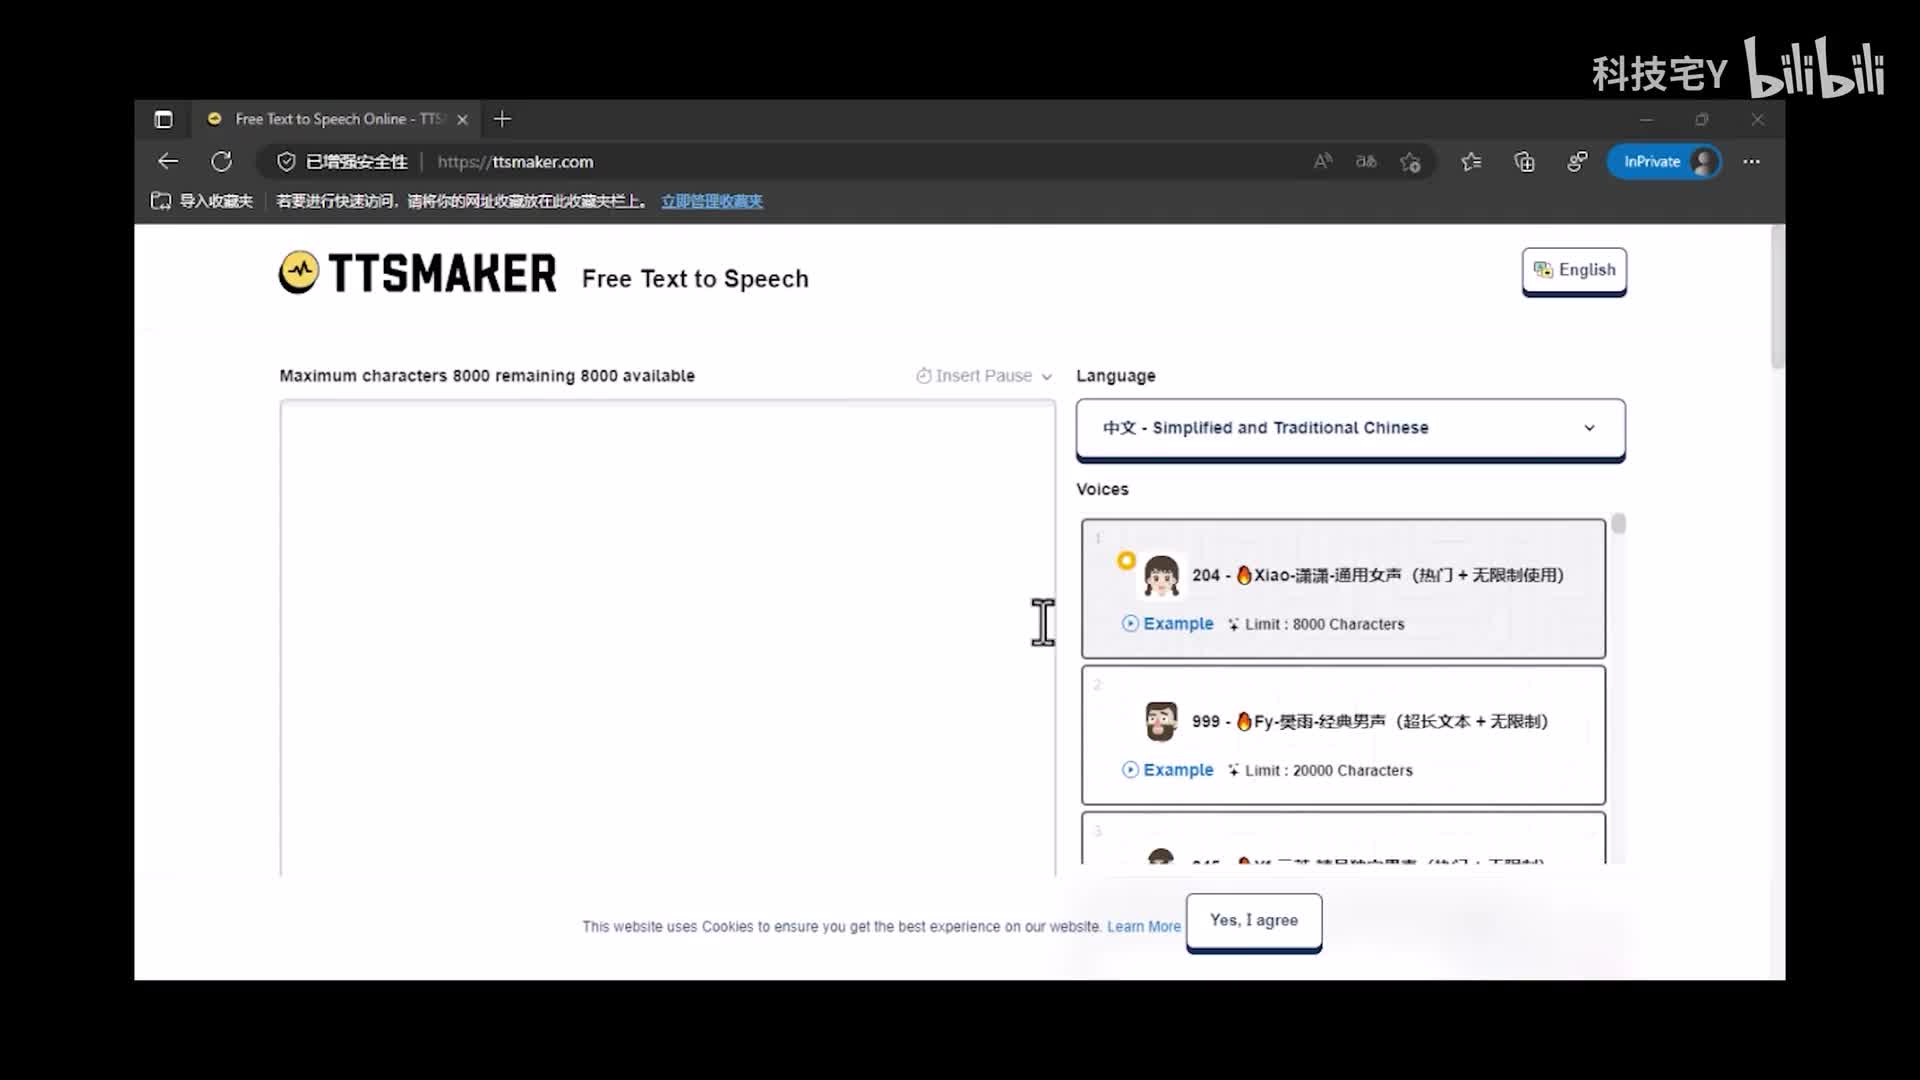Click the Yes, I agree cookie button
Screen dimensions: 1920x1080
[x=1253, y=920]
